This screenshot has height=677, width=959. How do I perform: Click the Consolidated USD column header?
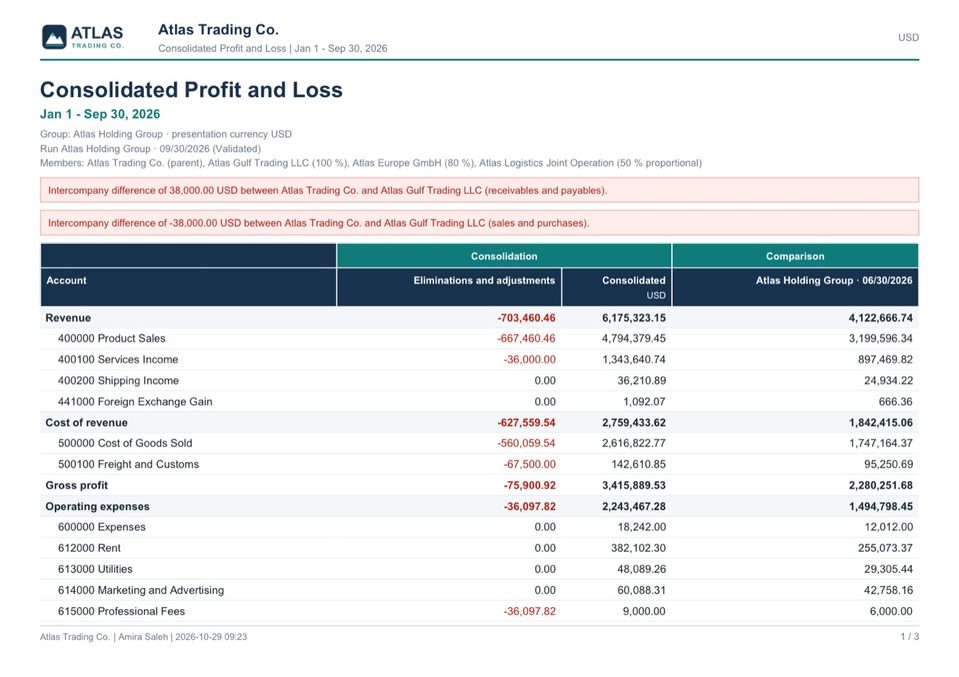[x=616, y=287]
